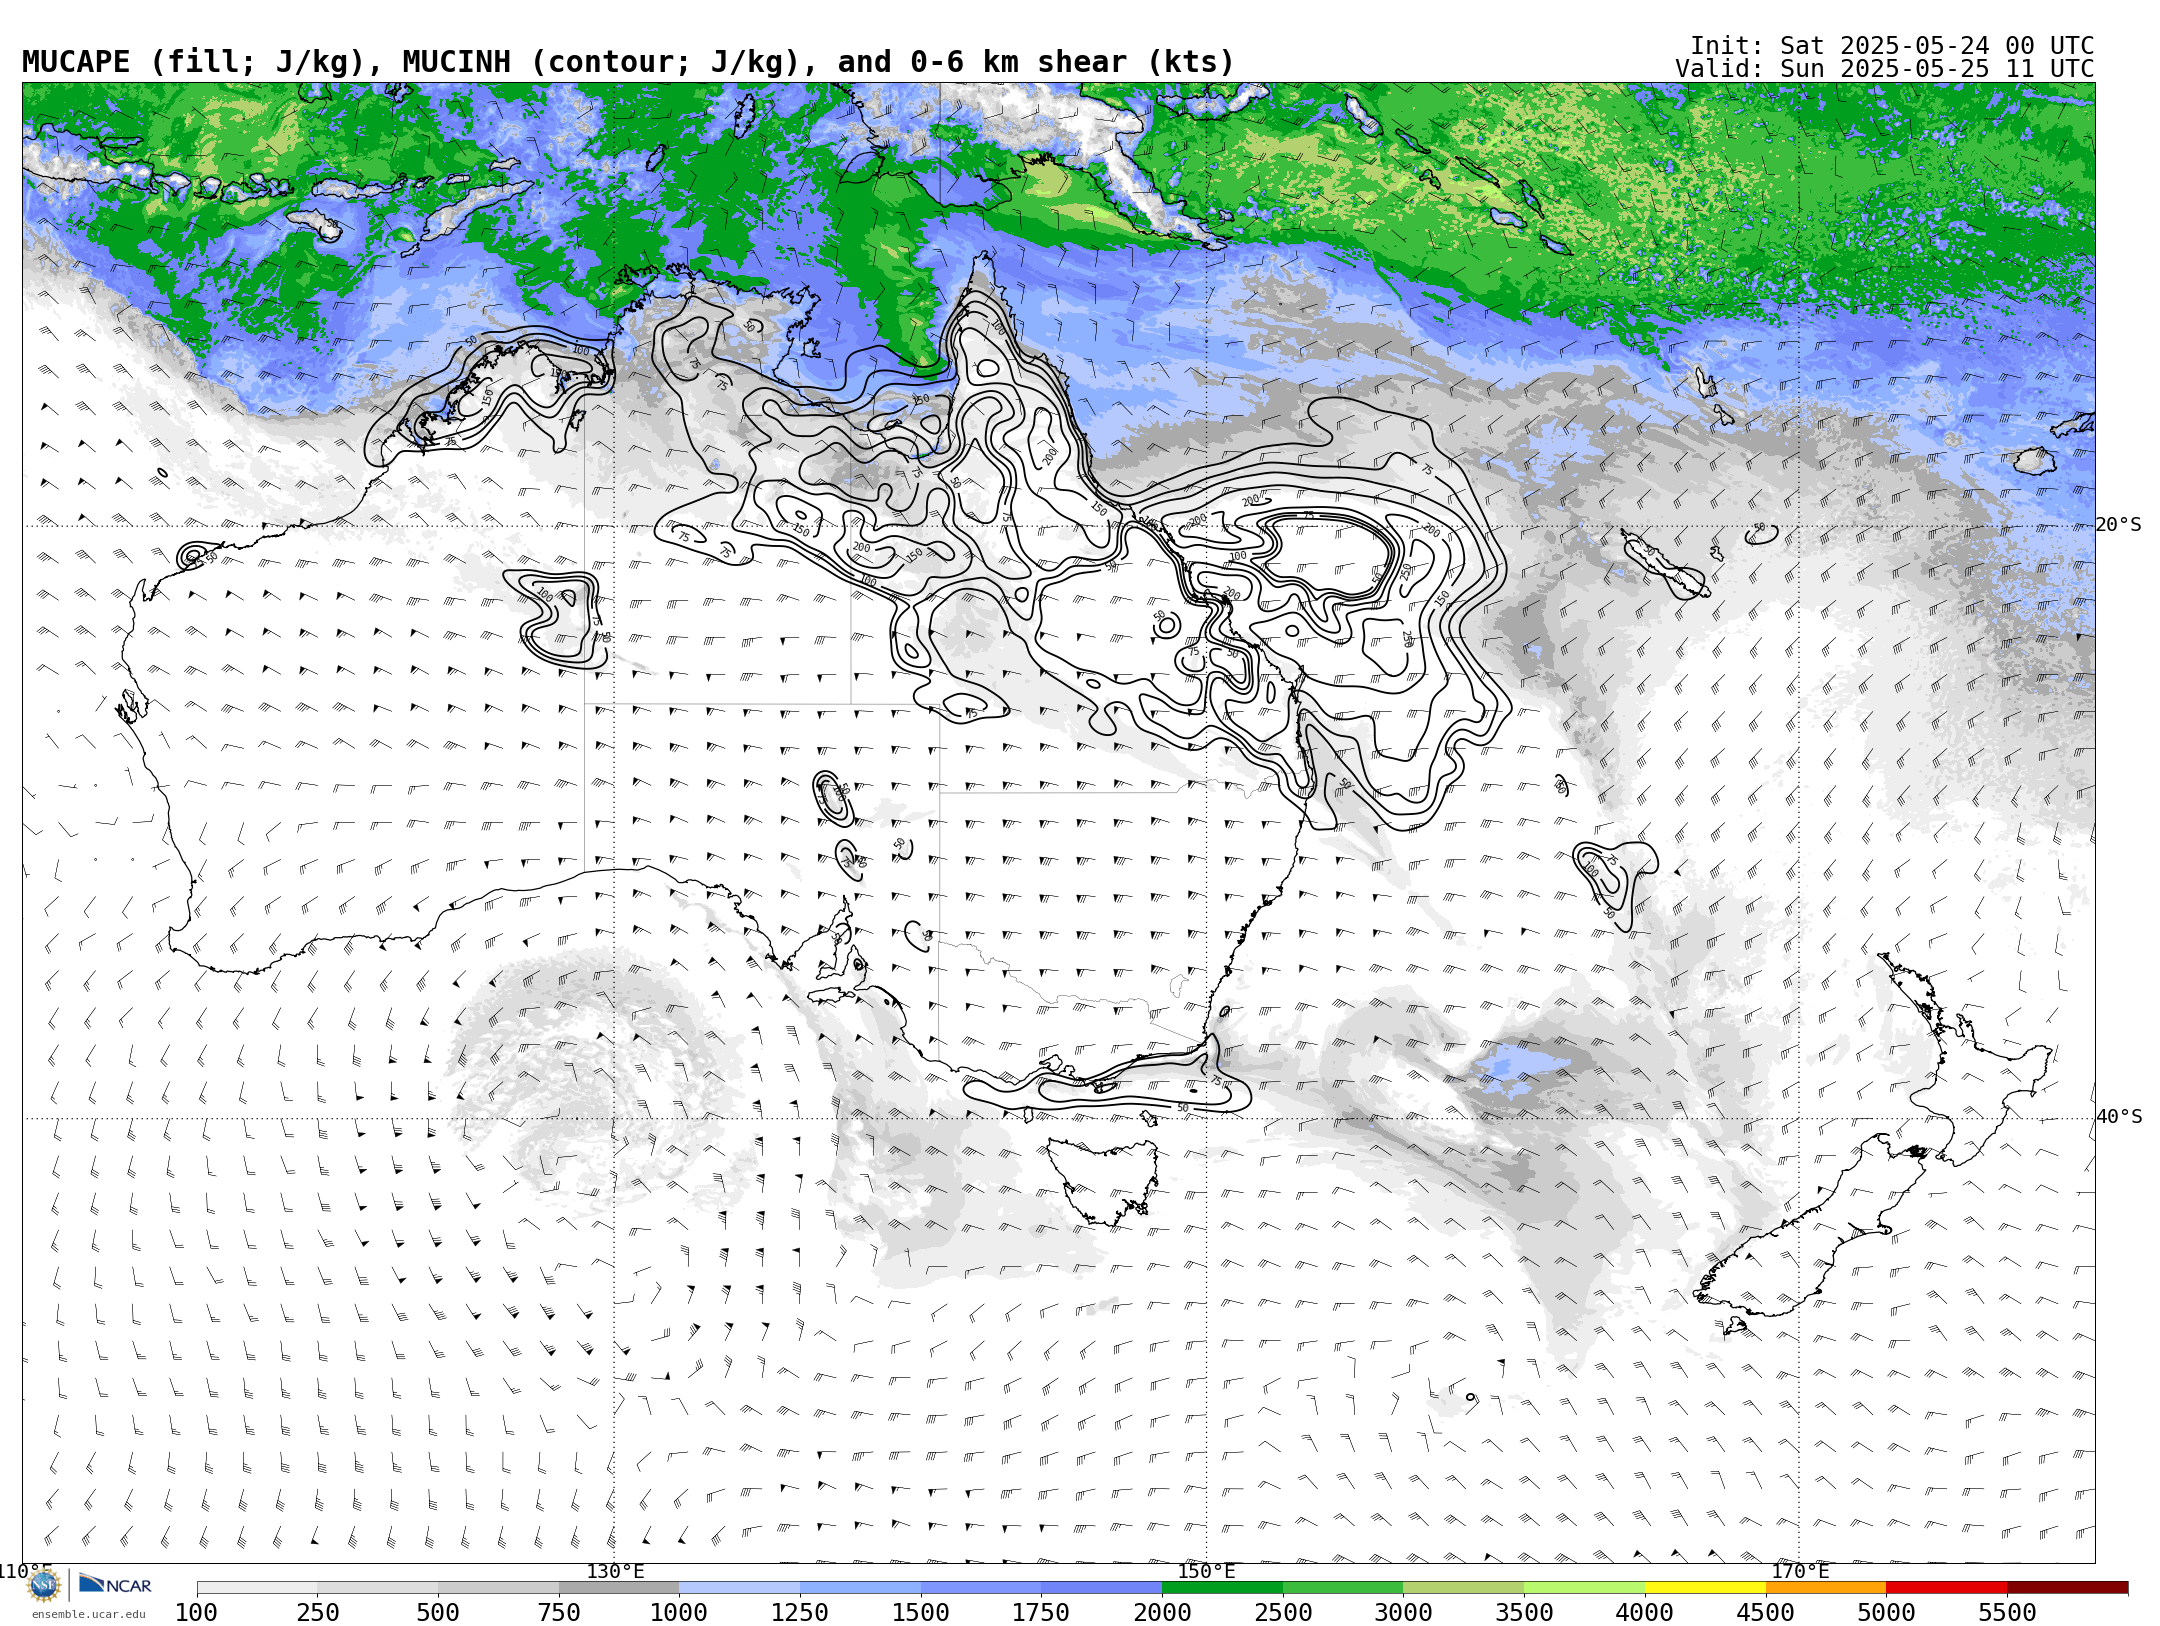The height and width of the screenshot is (1626, 2160).
Task: Pick the 500–750 gray colorbar segment
Action: coord(498,1588)
